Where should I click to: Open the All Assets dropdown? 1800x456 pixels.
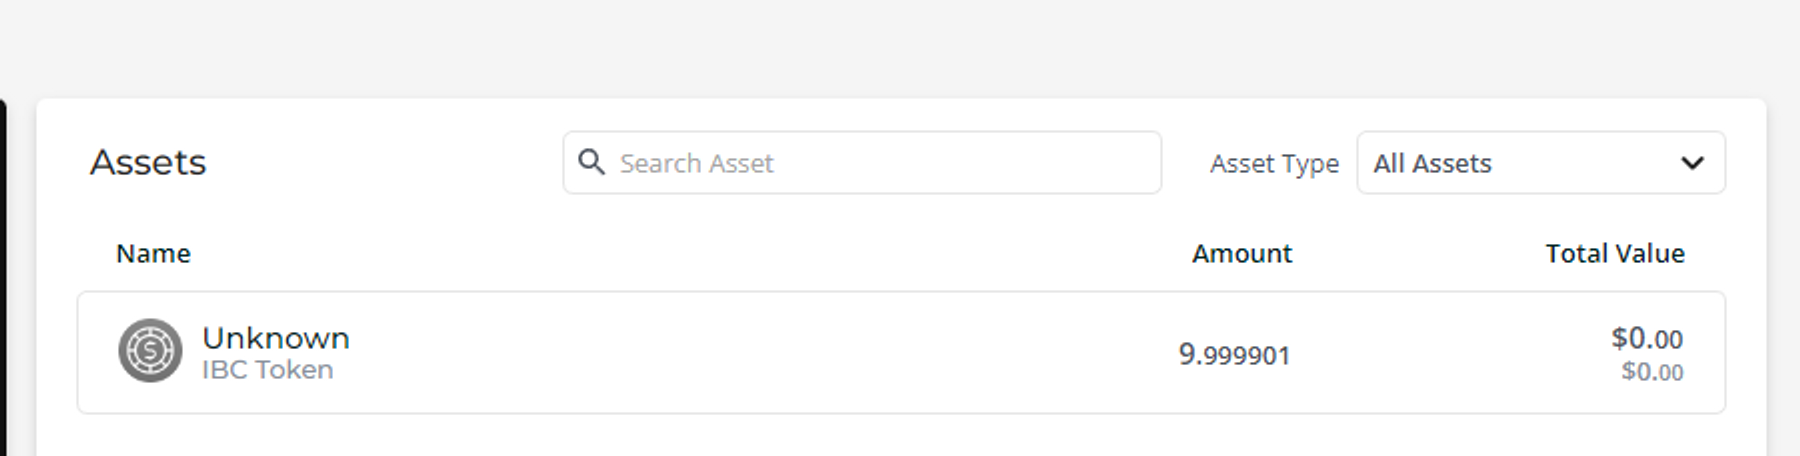point(1541,162)
